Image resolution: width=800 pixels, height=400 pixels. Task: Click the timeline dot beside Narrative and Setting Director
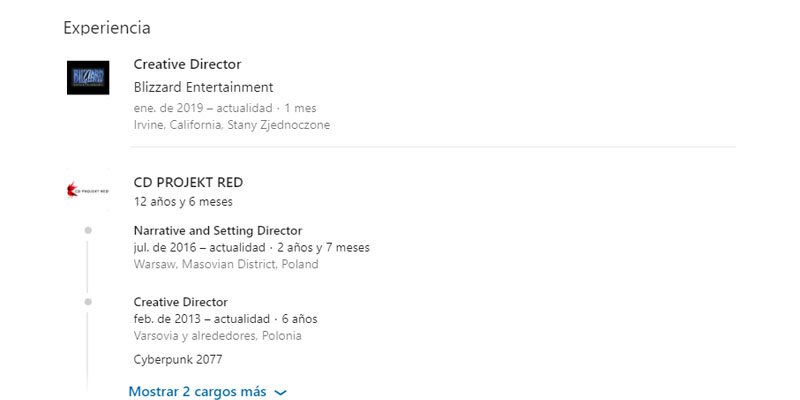[x=88, y=230]
